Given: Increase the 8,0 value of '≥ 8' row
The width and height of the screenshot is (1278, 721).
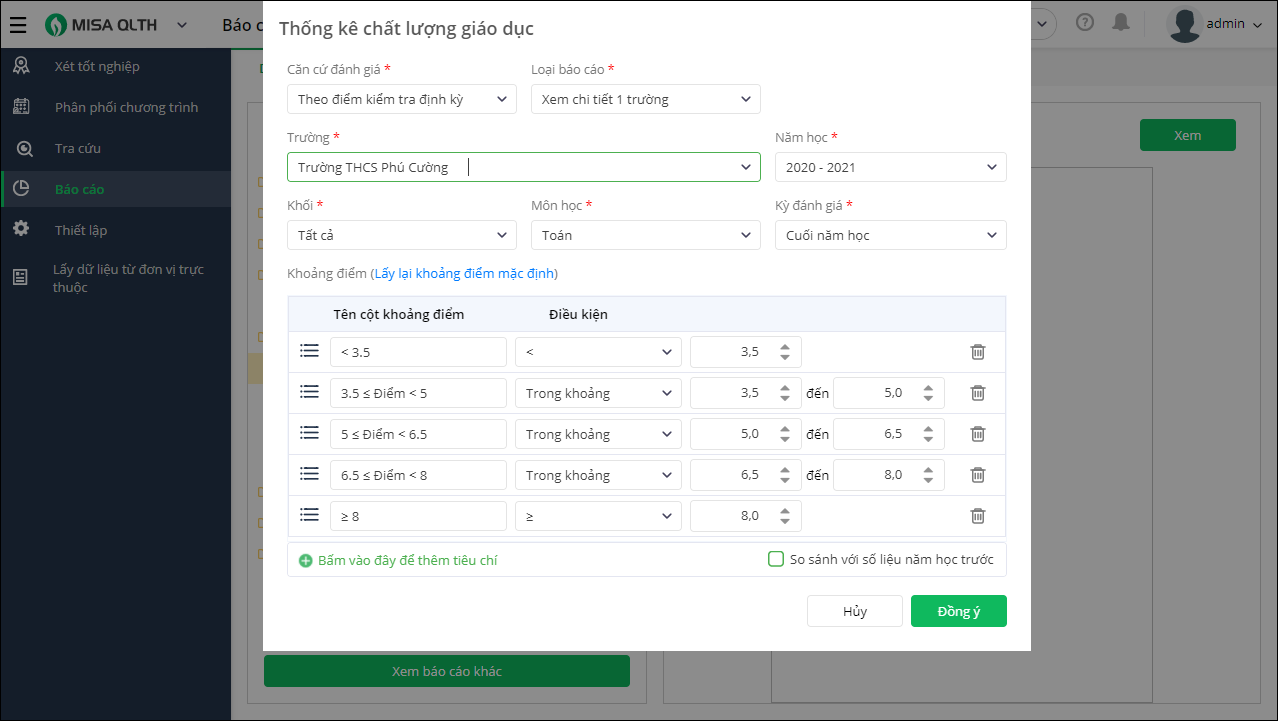Looking at the screenshot, I should [785, 511].
